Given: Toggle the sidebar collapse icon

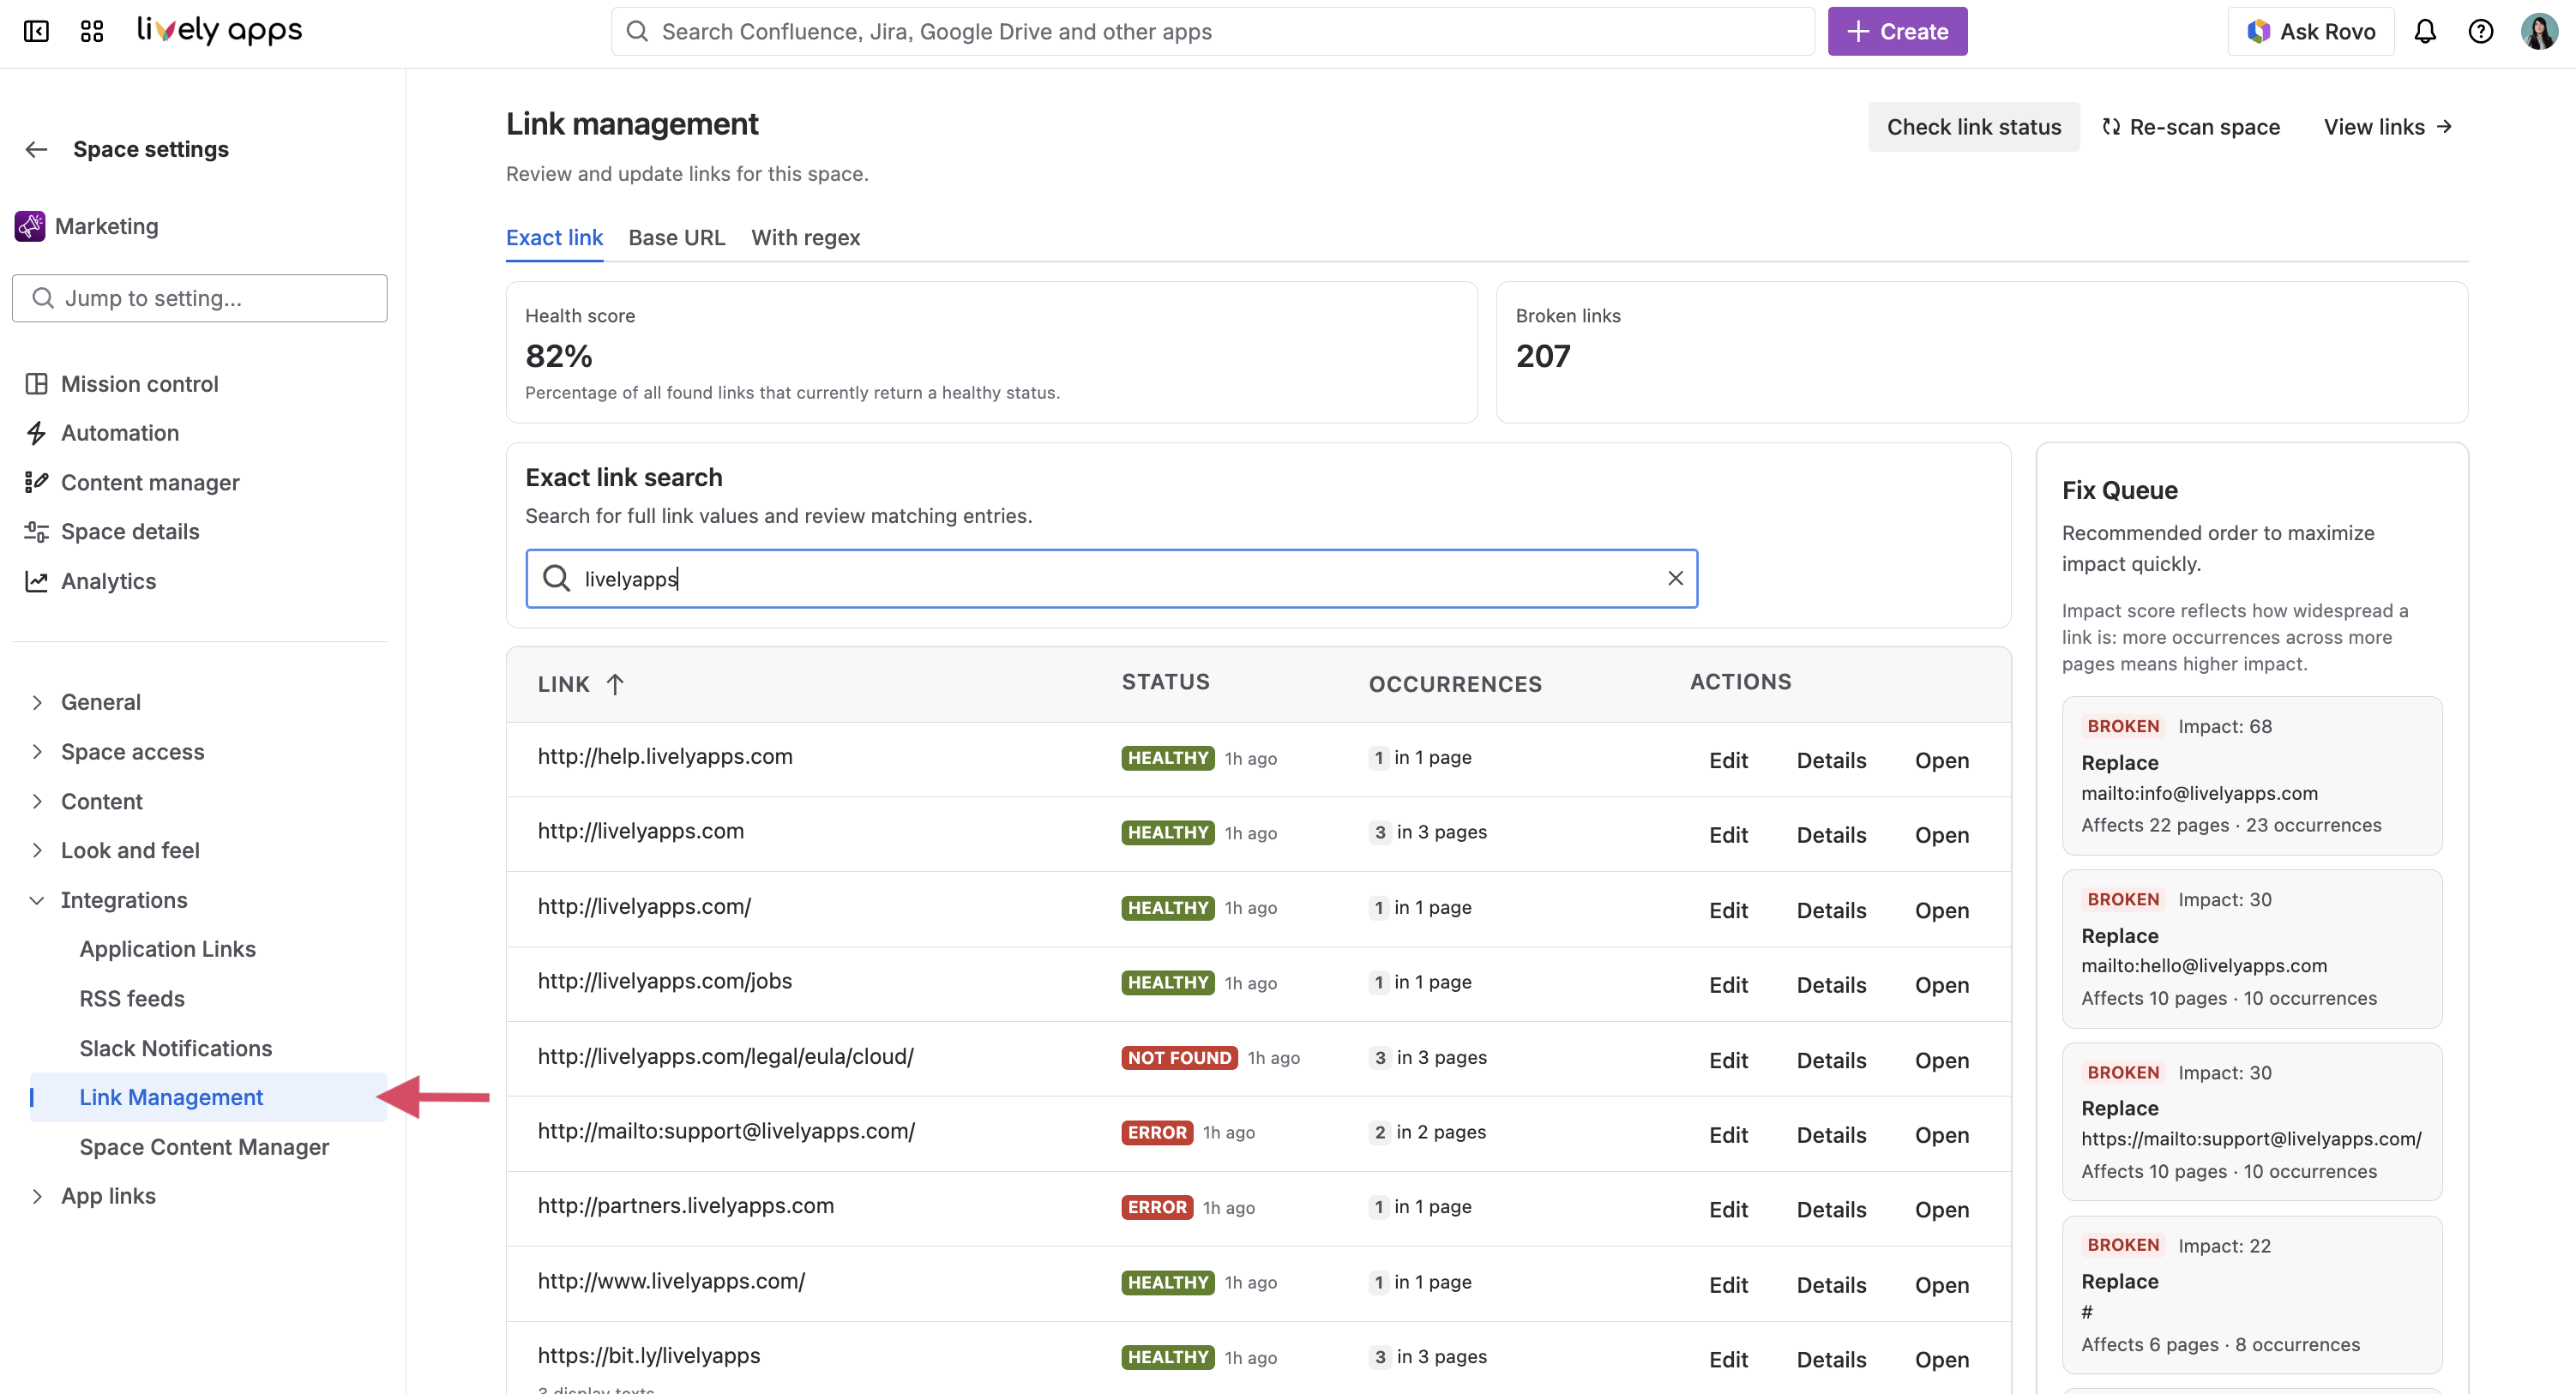Looking at the screenshot, I should pyautogui.click(x=36, y=31).
